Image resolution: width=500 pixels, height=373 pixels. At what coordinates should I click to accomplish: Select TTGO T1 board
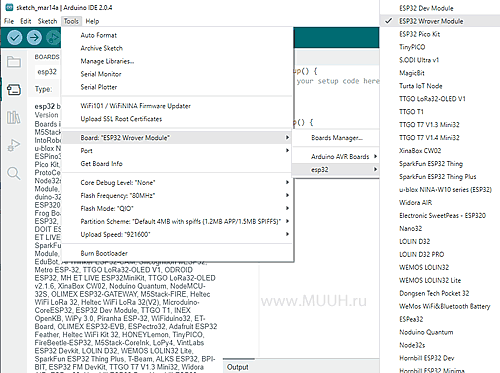[440, 112]
